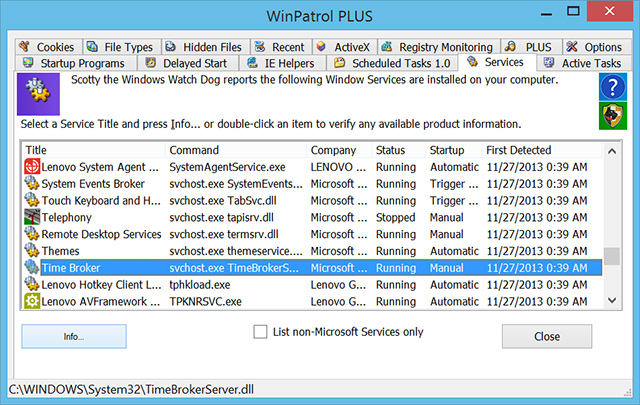The height and width of the screenshot is (405, 640).
Task: Select the Remote Desktop Services row
Action: coord(101,234)
